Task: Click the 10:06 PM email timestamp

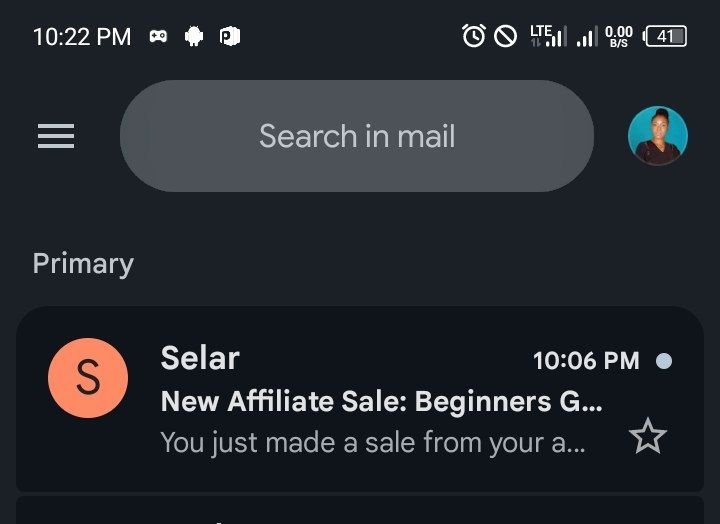Action: tap(586, 361)
